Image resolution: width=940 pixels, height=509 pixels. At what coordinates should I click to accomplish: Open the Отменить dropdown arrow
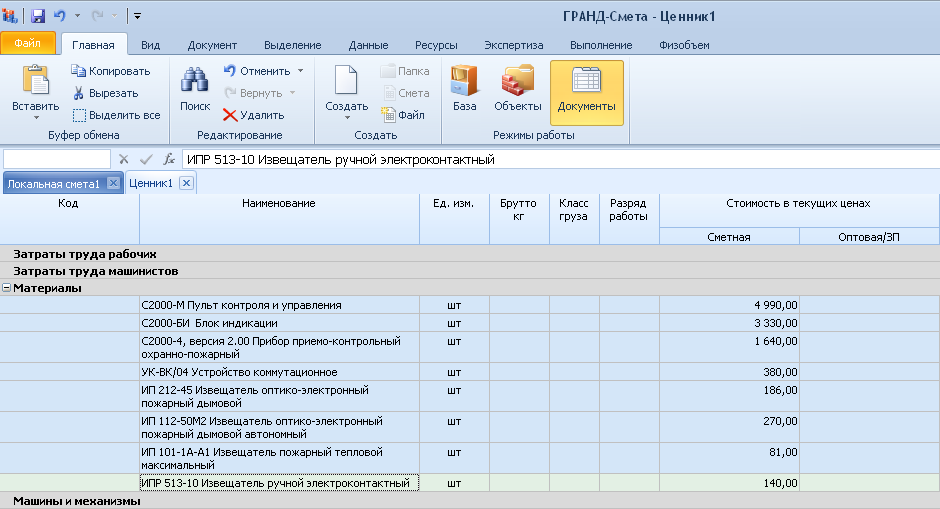300,71
